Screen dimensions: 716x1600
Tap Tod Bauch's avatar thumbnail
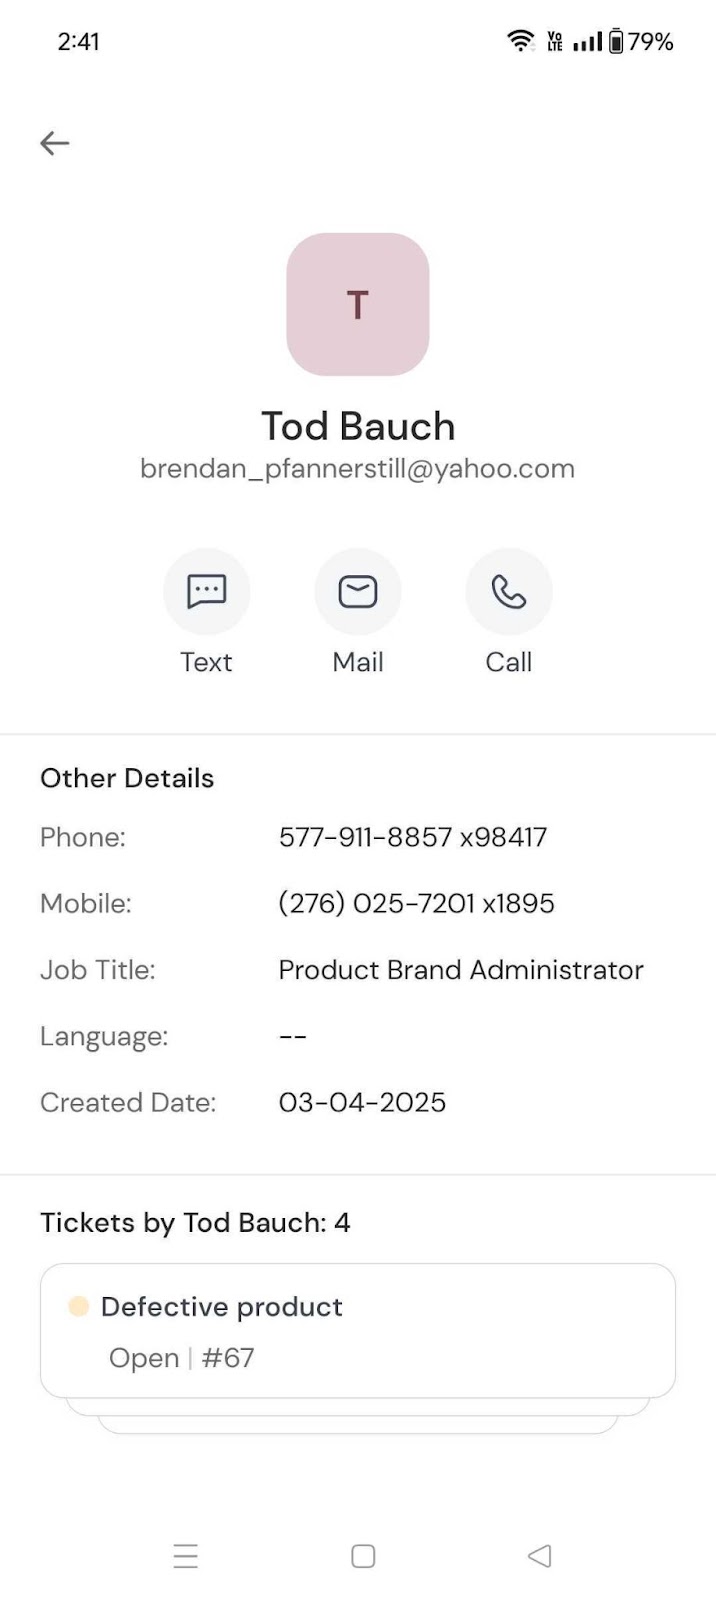pyautogui.click(x=358, y=304)
